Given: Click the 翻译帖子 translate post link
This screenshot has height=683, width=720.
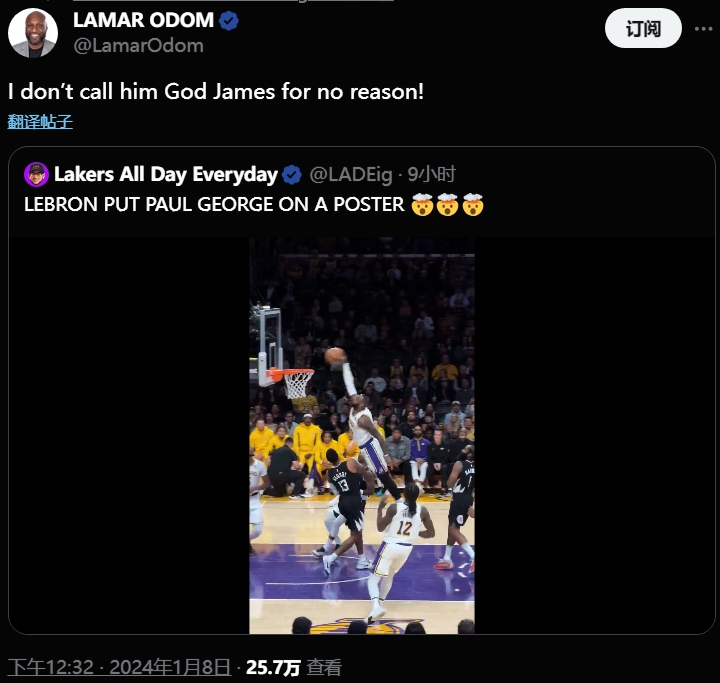Looking at the screenshot, I should (40, 122).
